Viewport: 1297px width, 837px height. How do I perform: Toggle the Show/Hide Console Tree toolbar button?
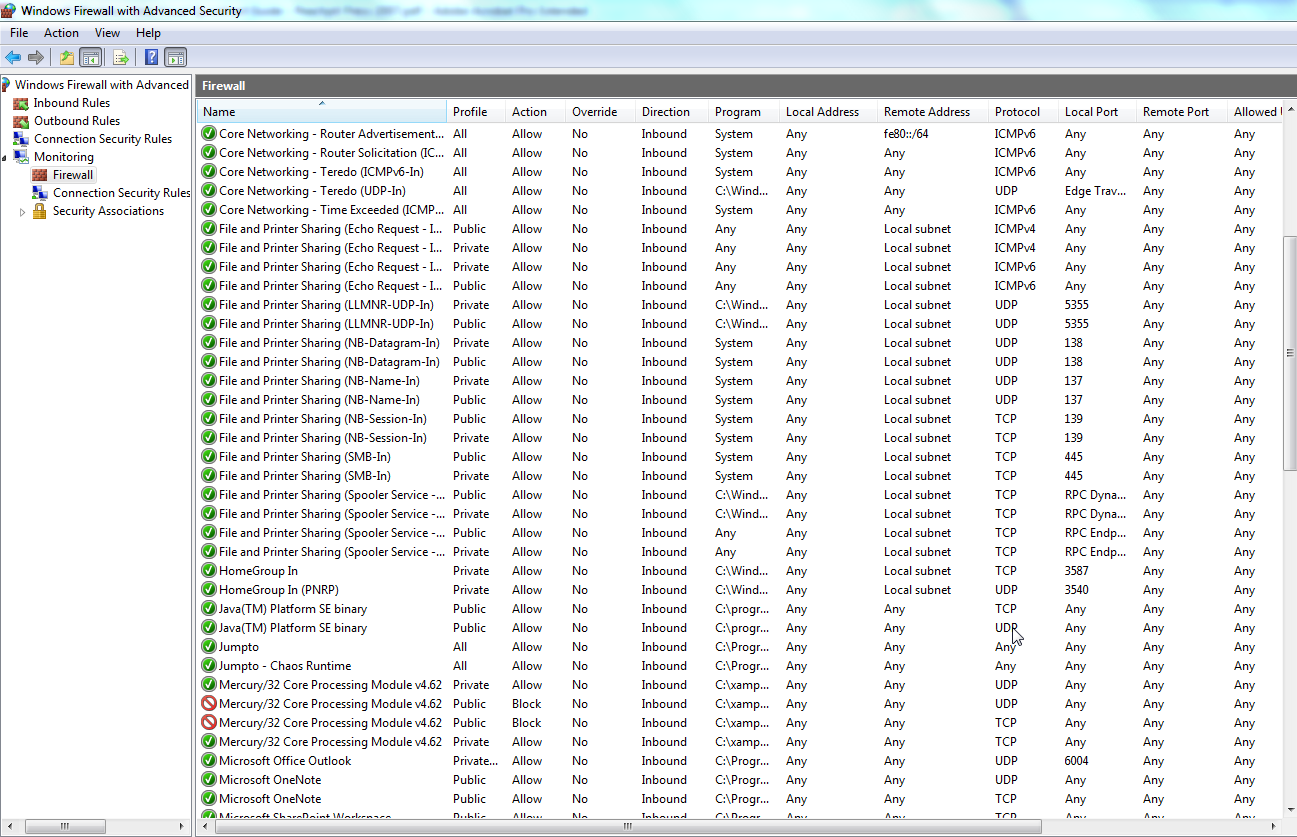90,57
